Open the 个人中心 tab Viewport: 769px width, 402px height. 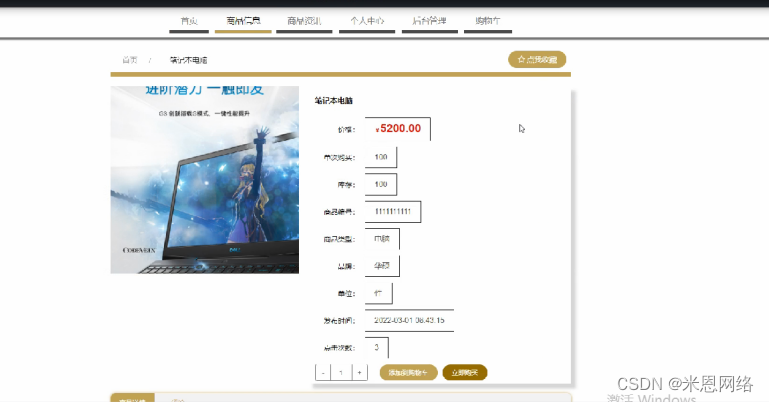coord(367,21)
